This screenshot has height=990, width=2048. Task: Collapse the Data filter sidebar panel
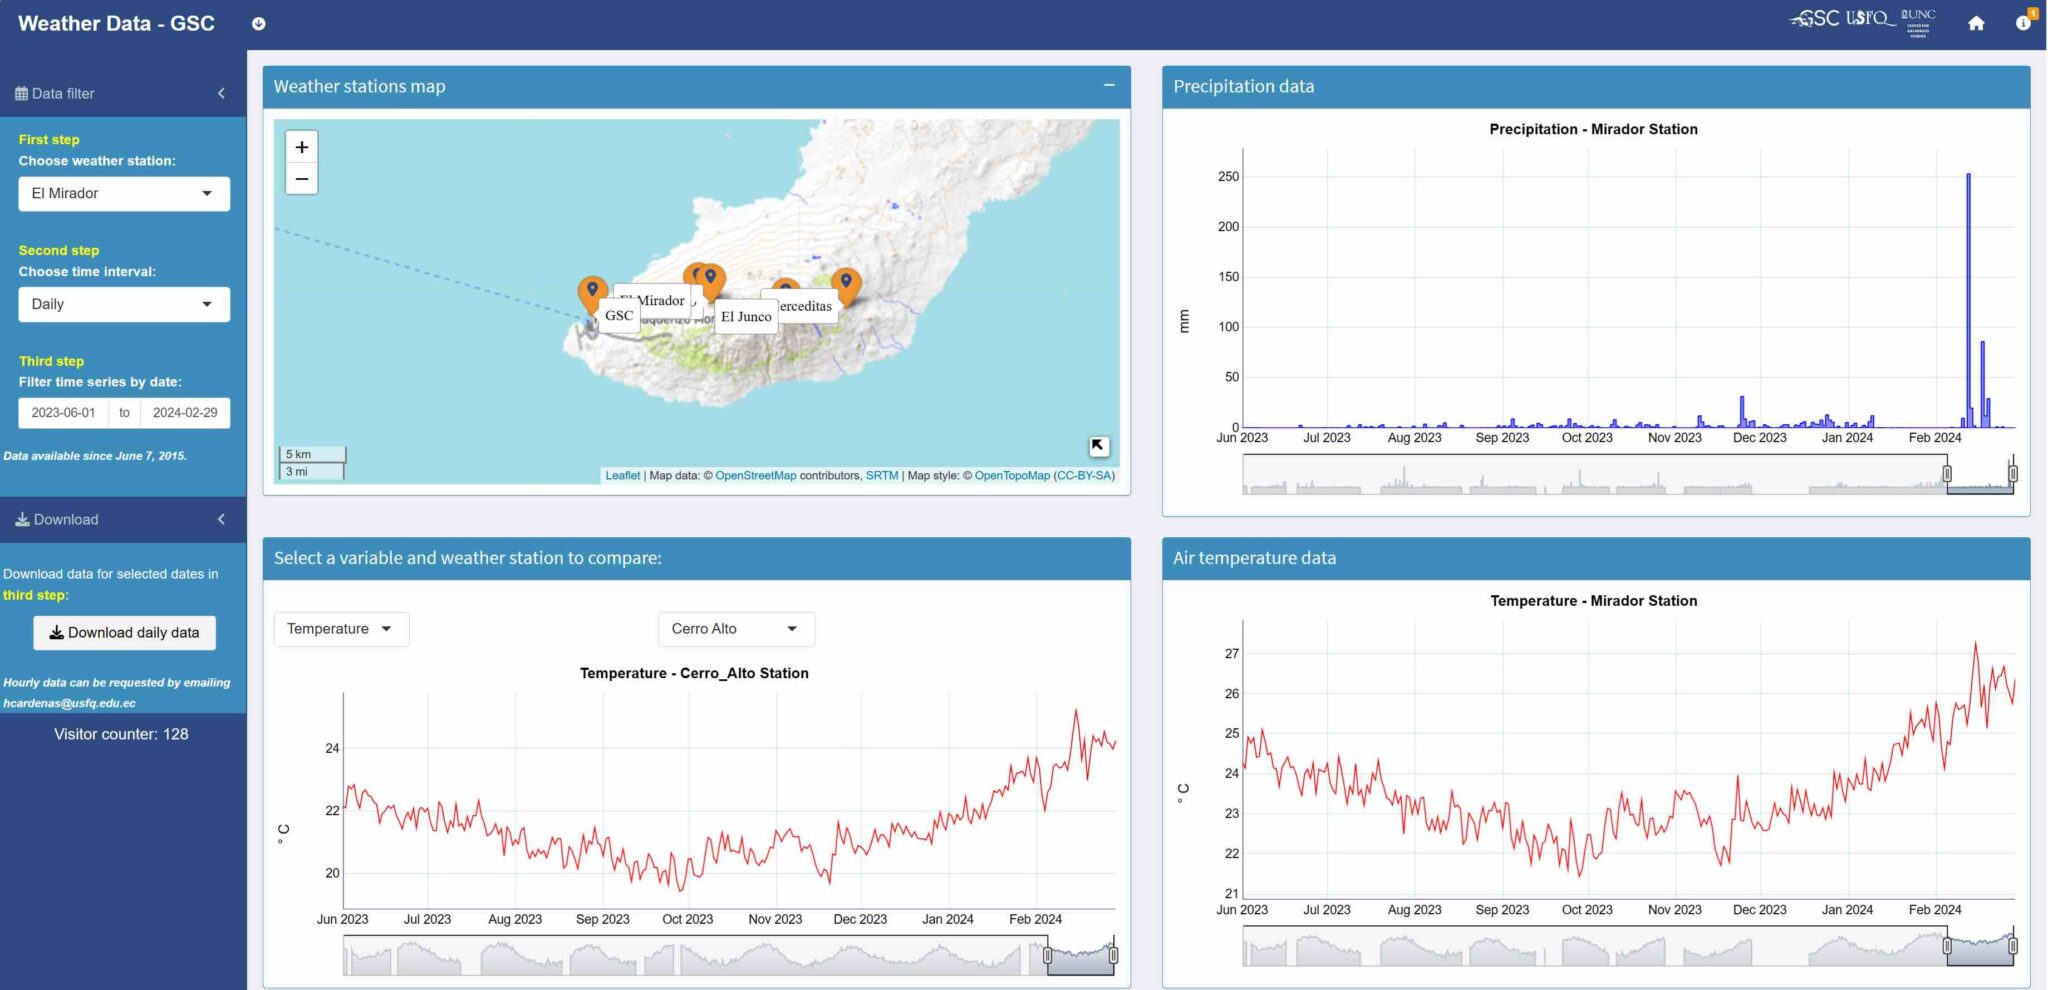click(221, 92)
